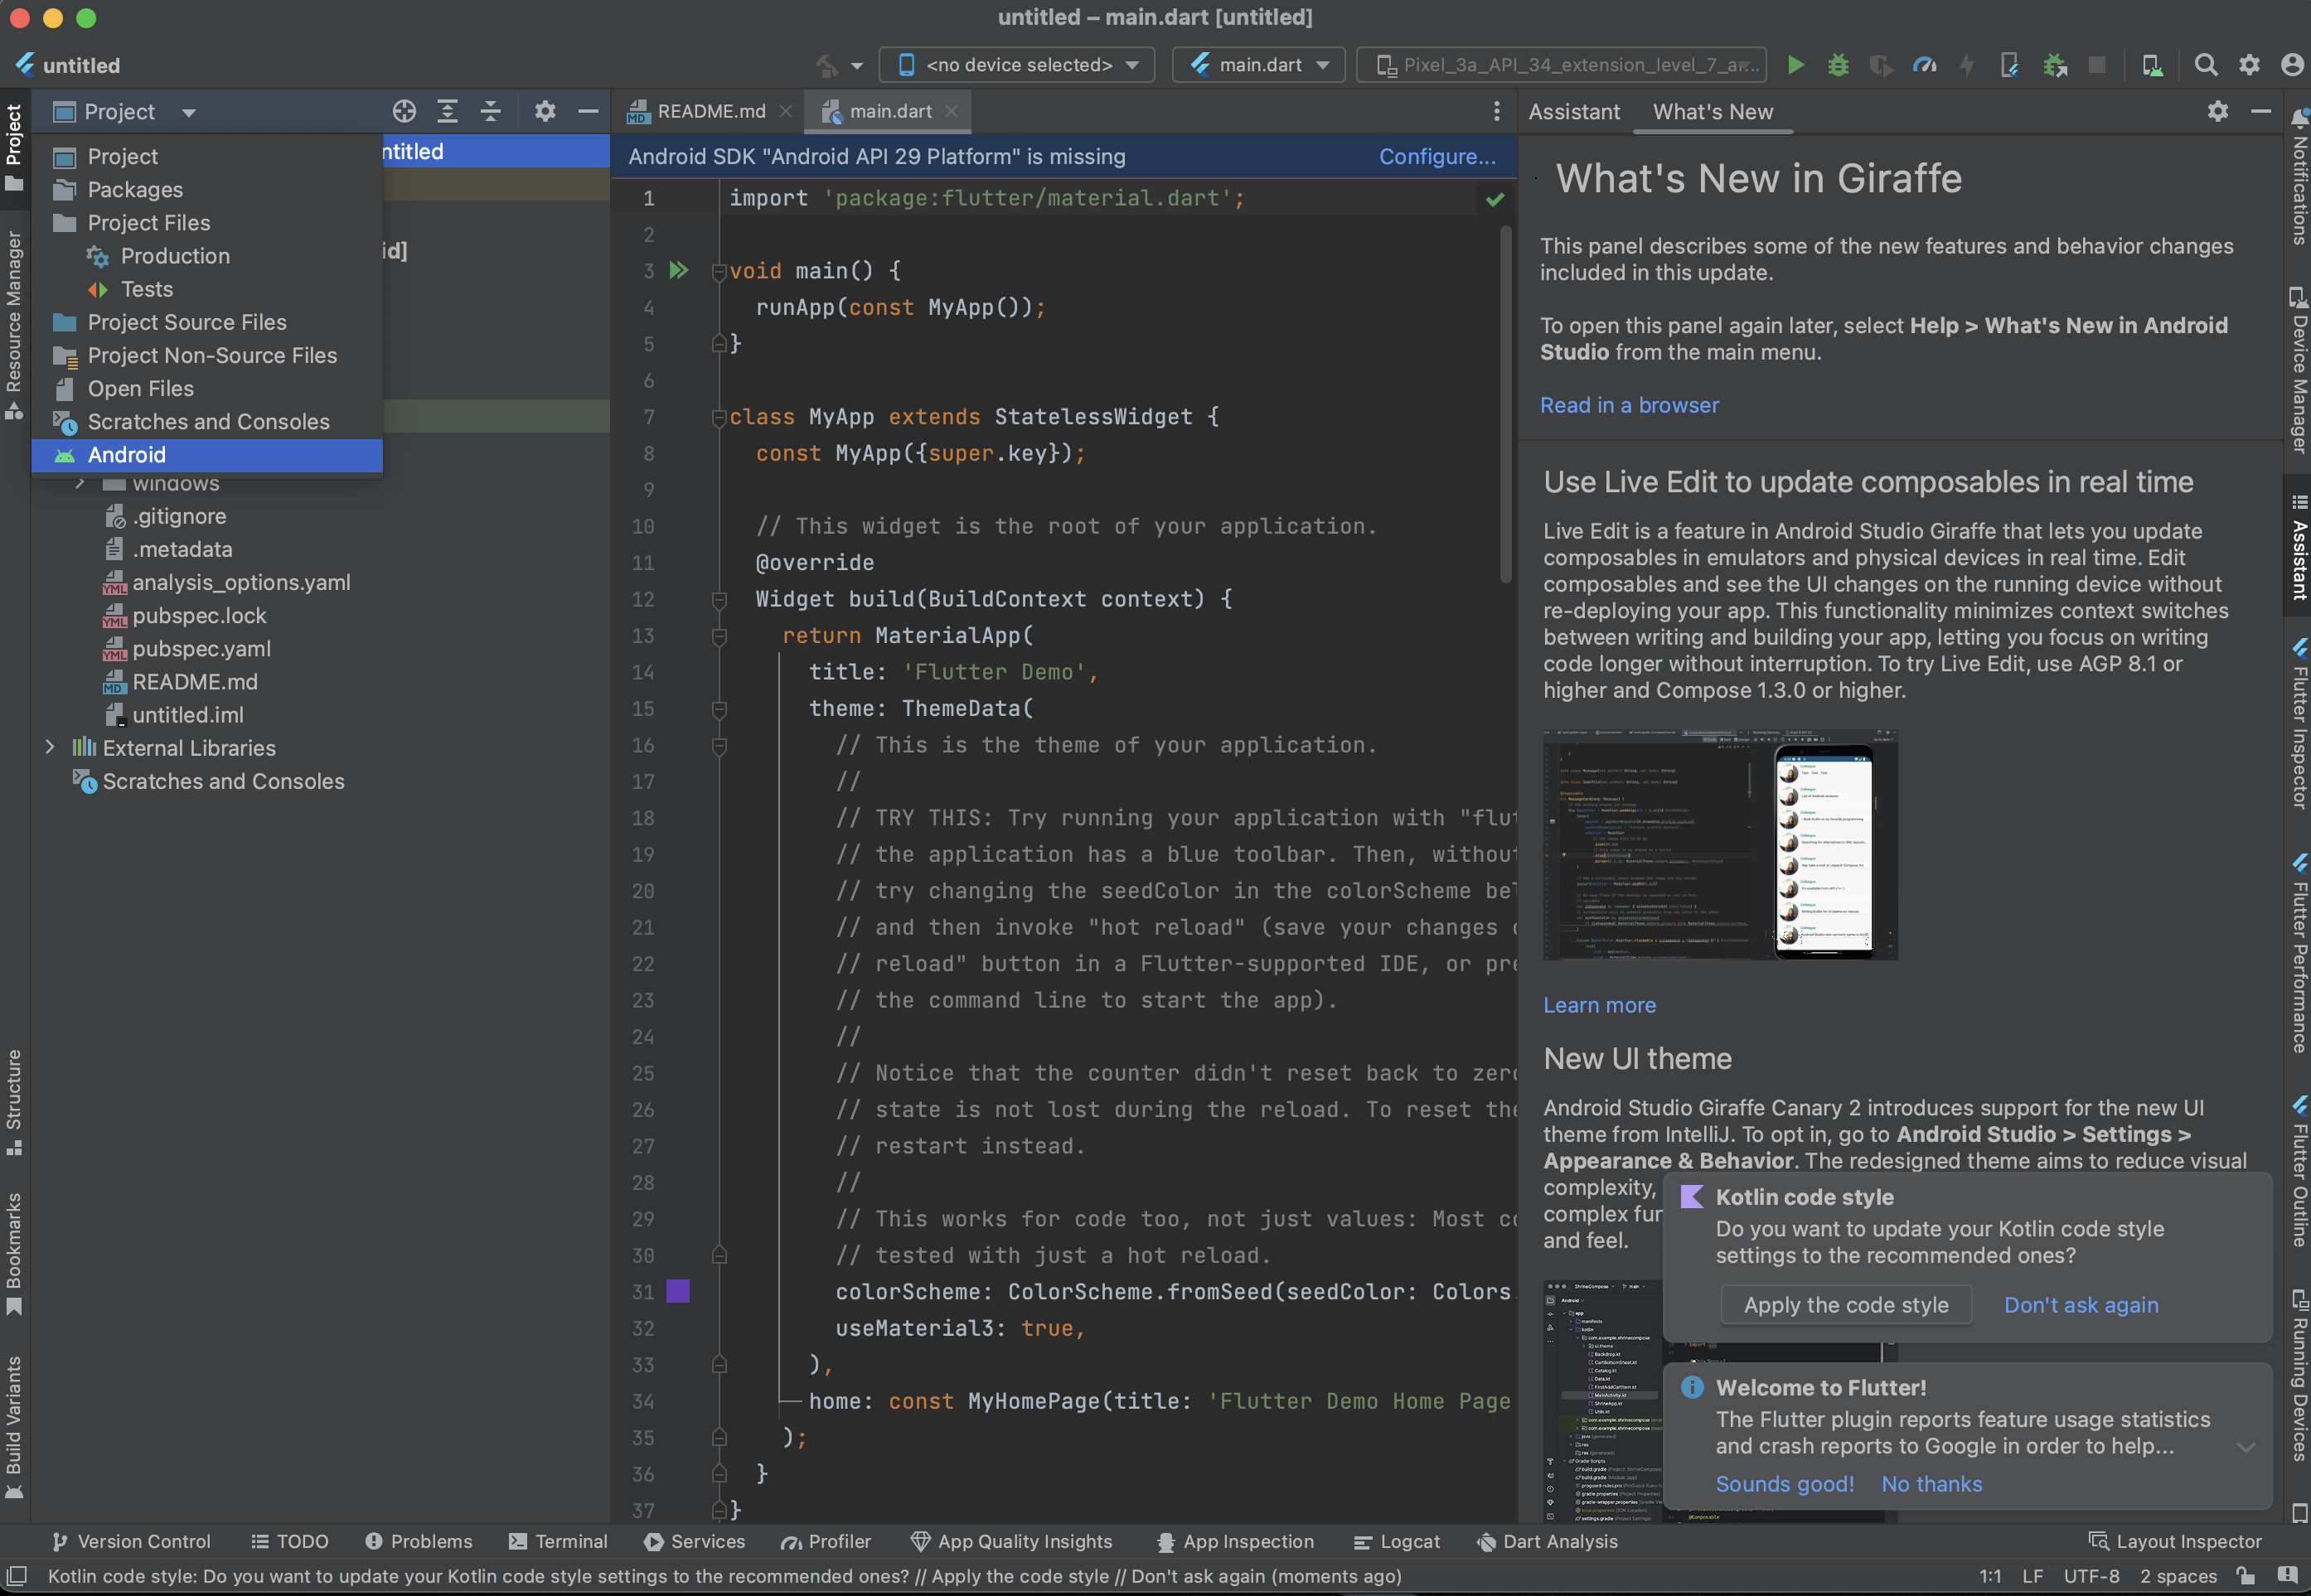Click Apply the code style button
The width and height of the screenshot is (2311, 1596).
click(1845, 1305)
